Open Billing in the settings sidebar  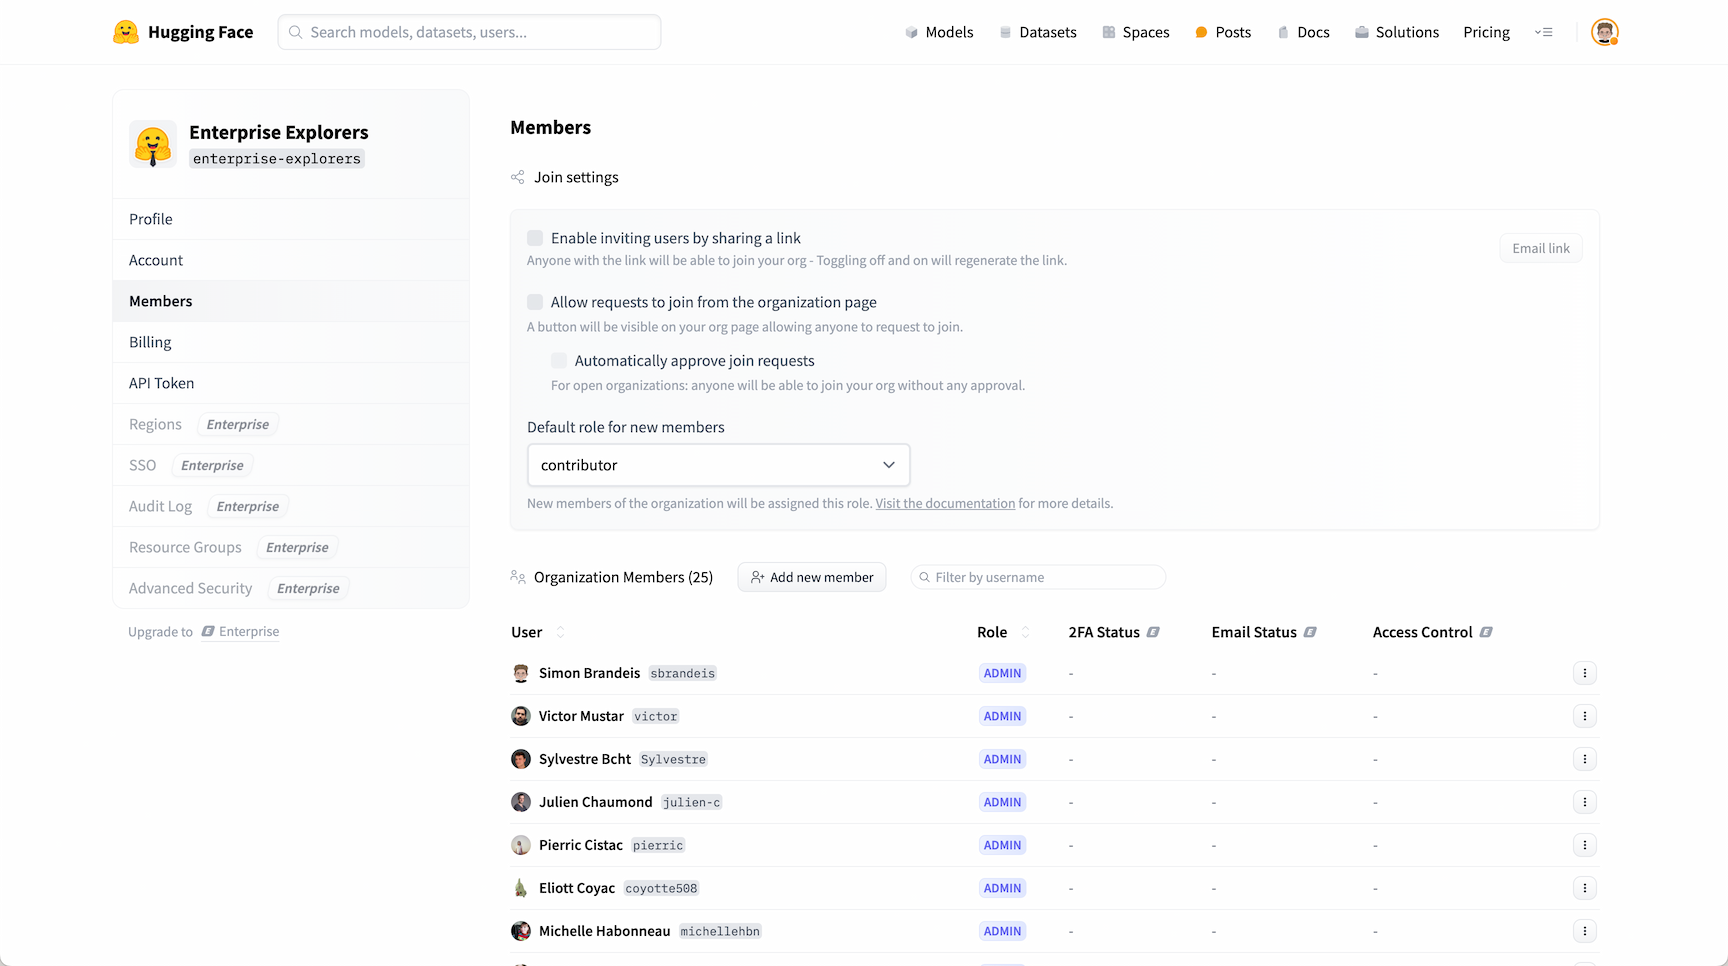point(150,342)
